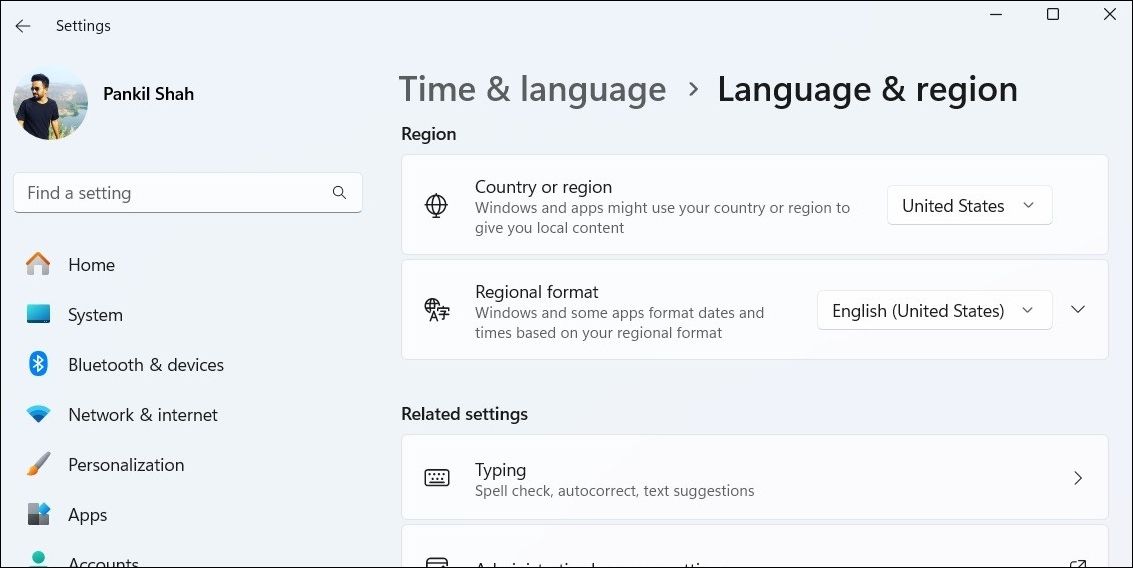The image size is (1133, 568).
Task: Click the Pankil Shah profile picture
Action: pyautogui.click(x=50, y=103)
